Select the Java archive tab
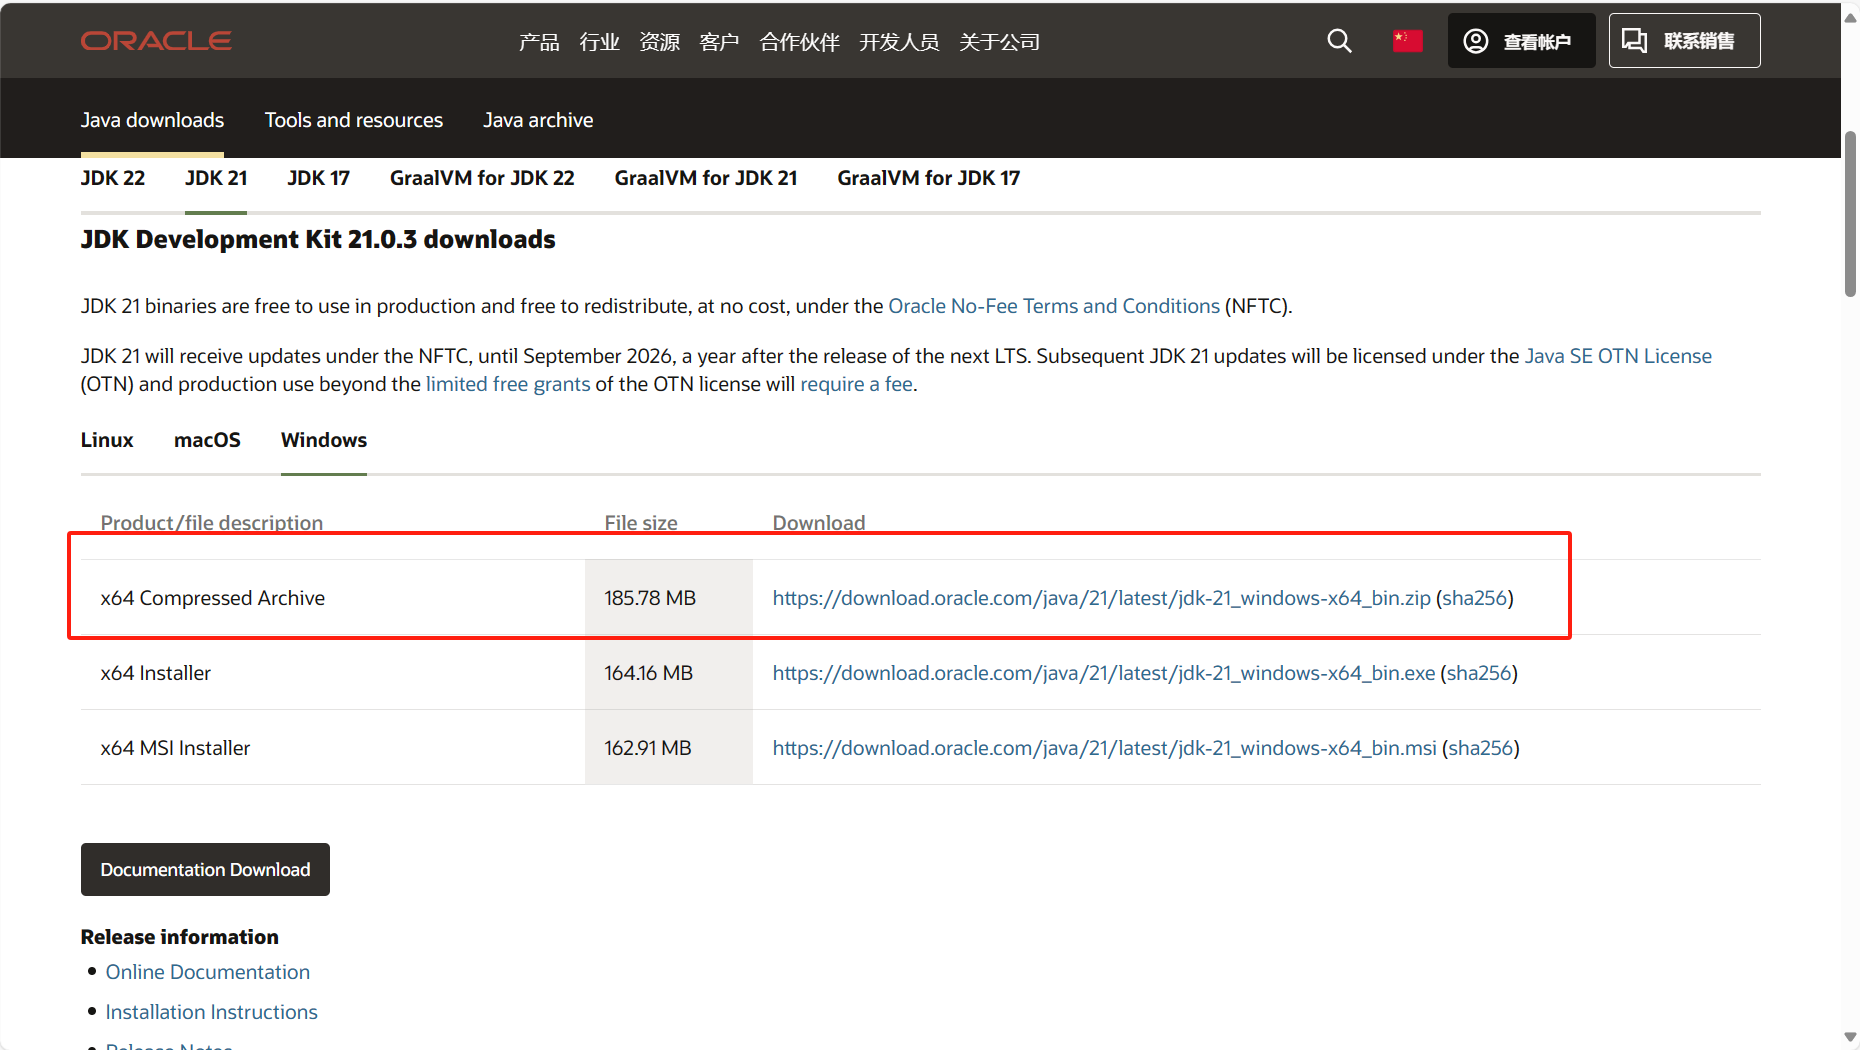The width and height of the screenshot is (1860, 1050). pyautogui.click(x=538, y=120)
